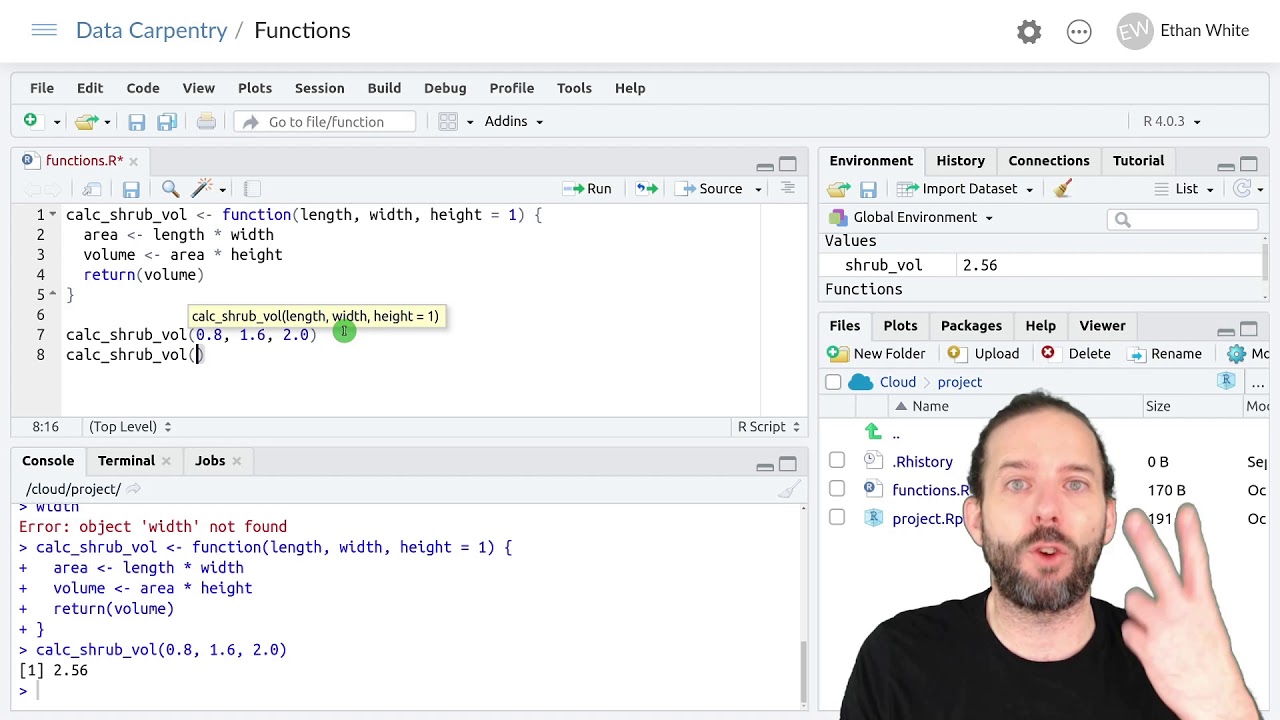Open the Global Environment dropdown
The height and width of the screenshot is (720, 1280).
[x=911, y=217]
